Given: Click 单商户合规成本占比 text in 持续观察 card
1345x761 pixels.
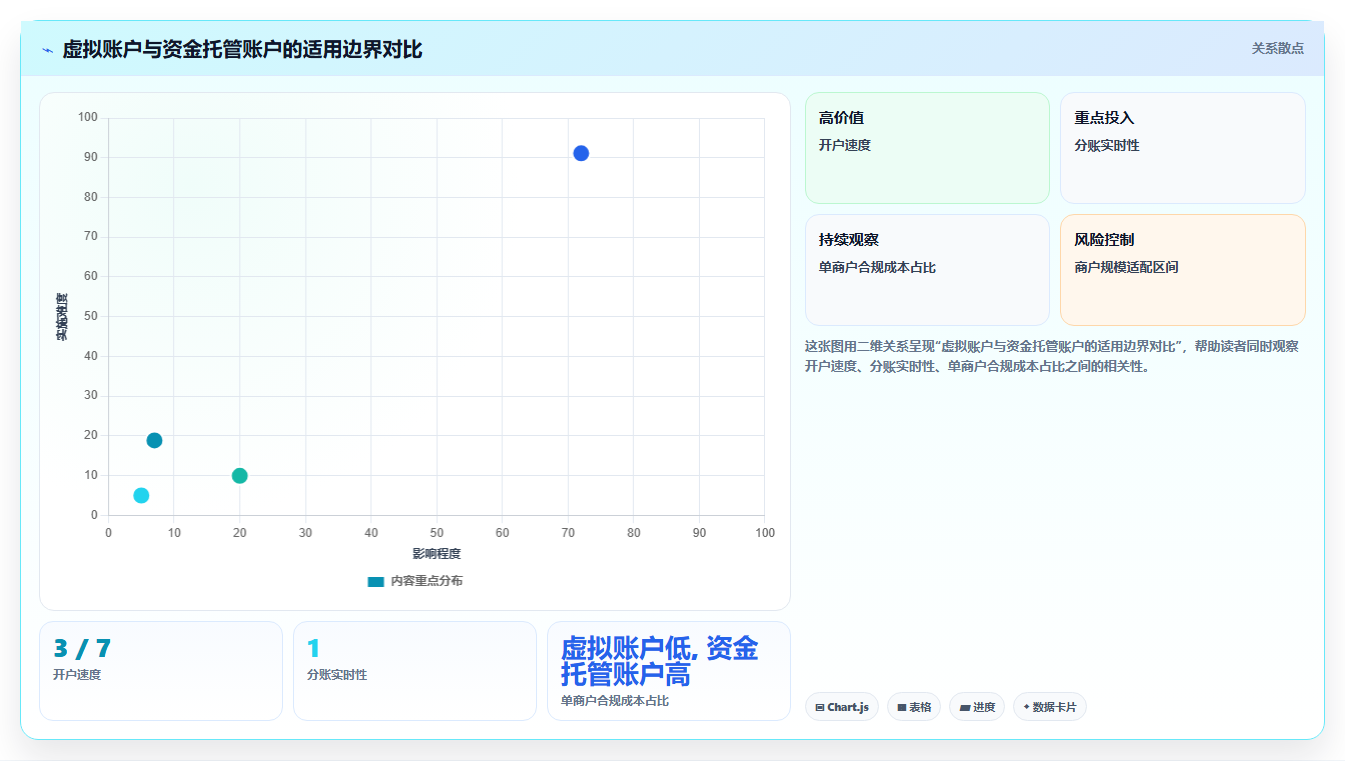Looking at the screenshot, I should (877, 268).
